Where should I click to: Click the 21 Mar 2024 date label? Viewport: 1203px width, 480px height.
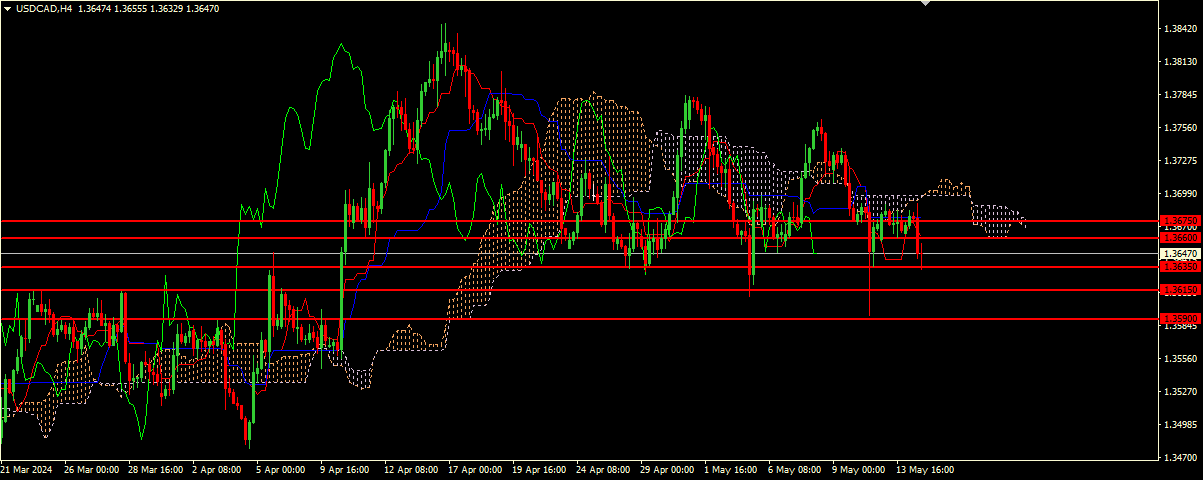point(26,469)
